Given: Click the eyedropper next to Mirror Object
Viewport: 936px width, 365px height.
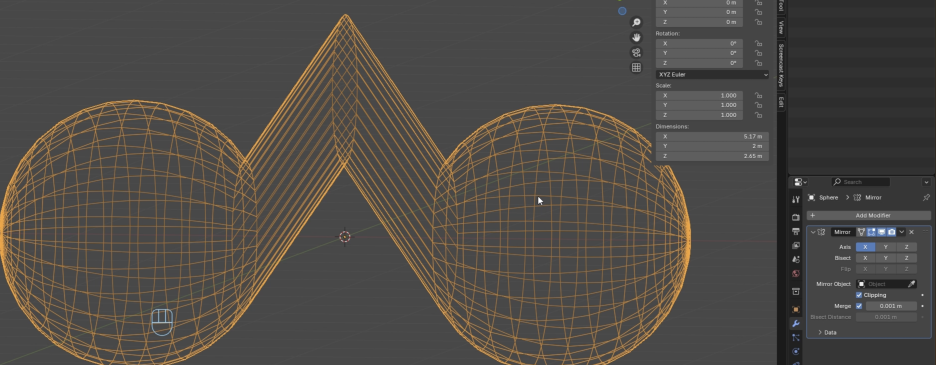Looking at the screenshot, I should click(x=912, y=284).
